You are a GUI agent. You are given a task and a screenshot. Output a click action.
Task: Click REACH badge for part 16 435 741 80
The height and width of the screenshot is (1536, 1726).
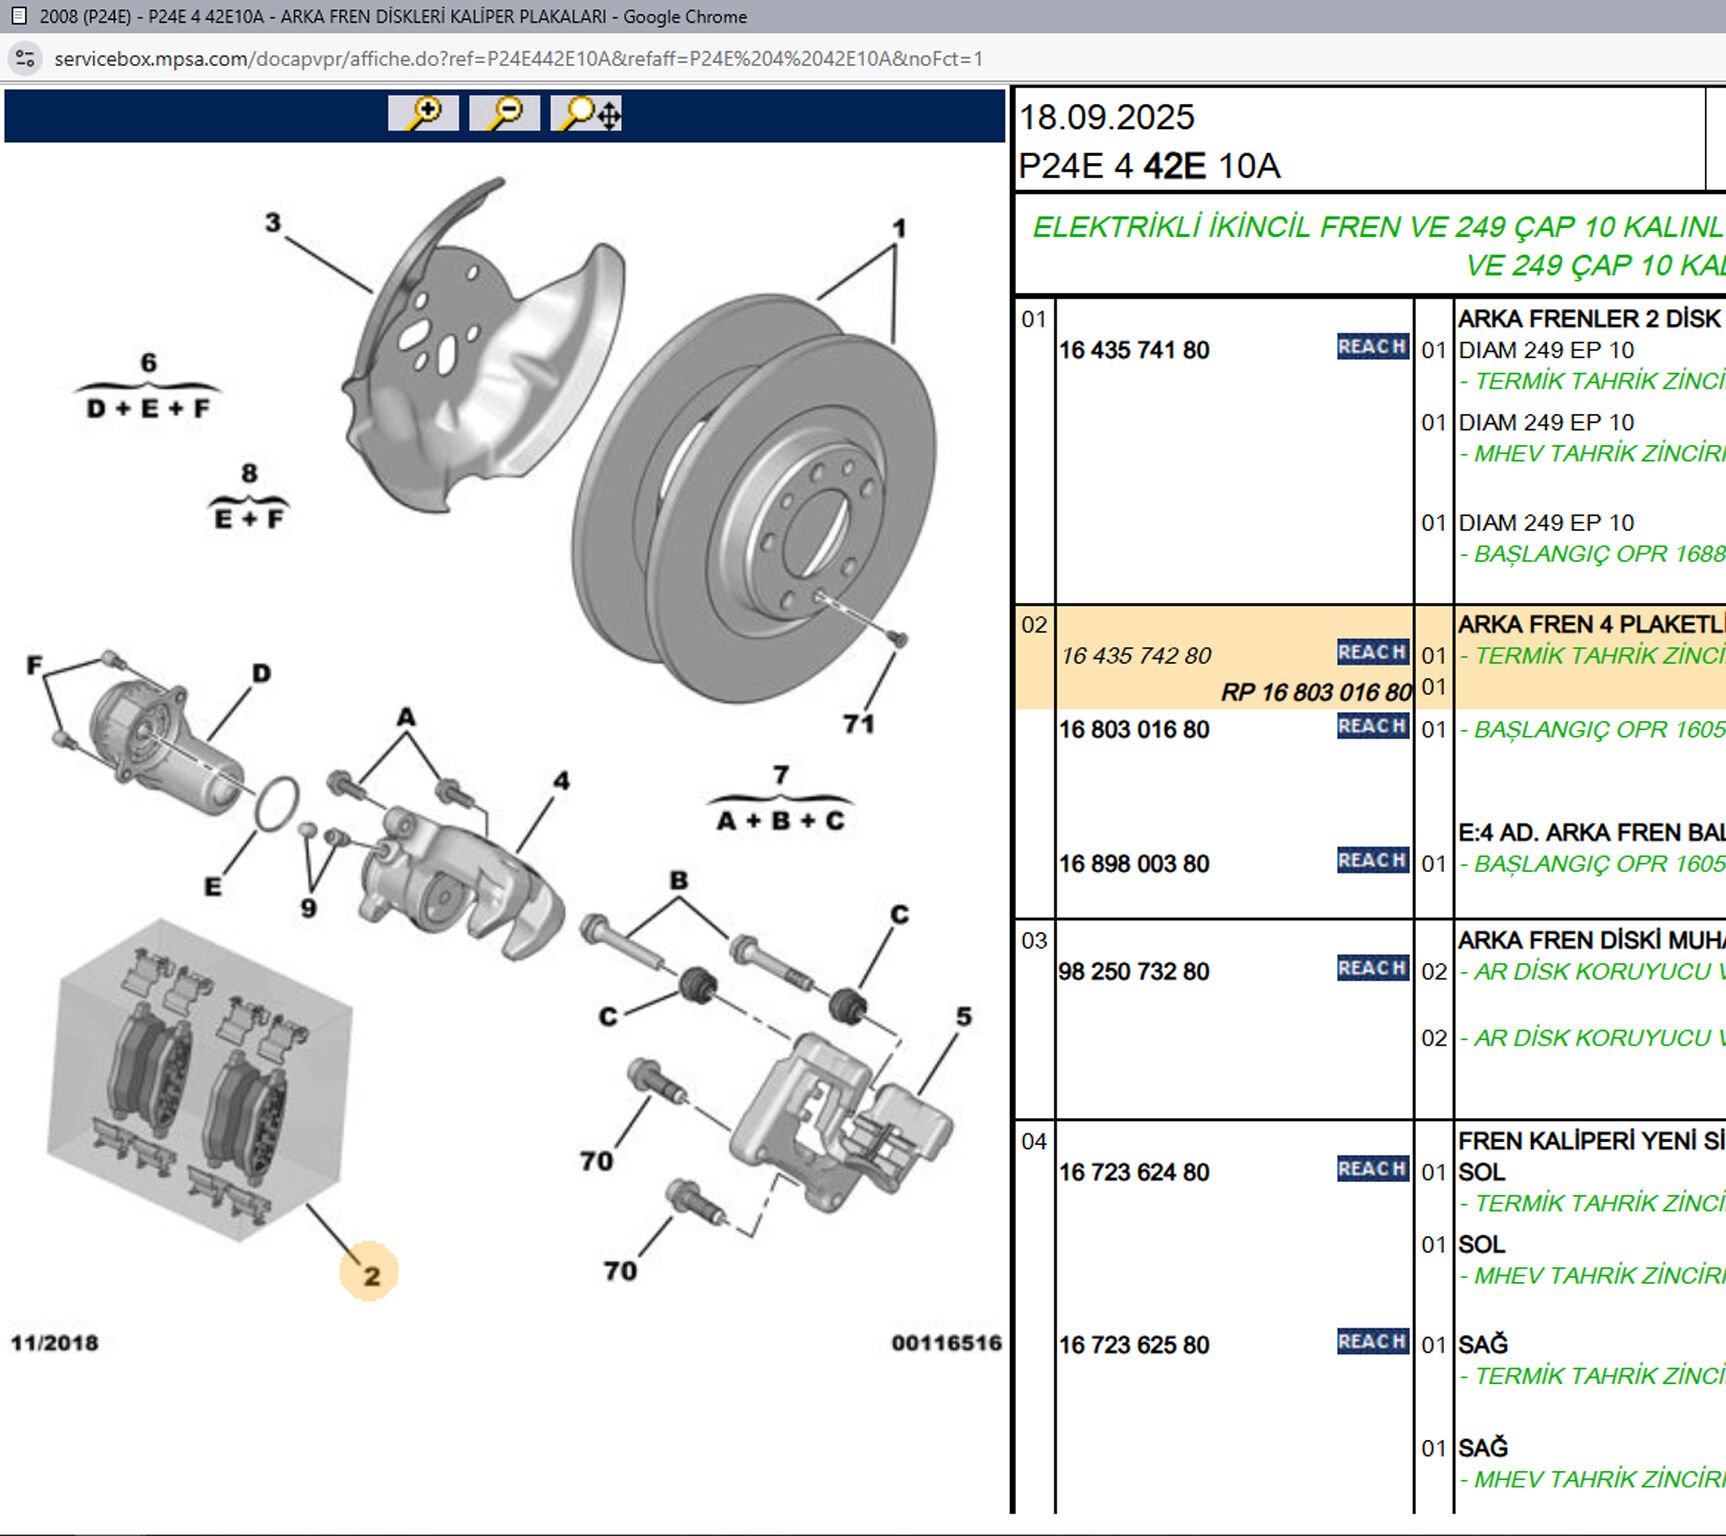point(1372,347)
